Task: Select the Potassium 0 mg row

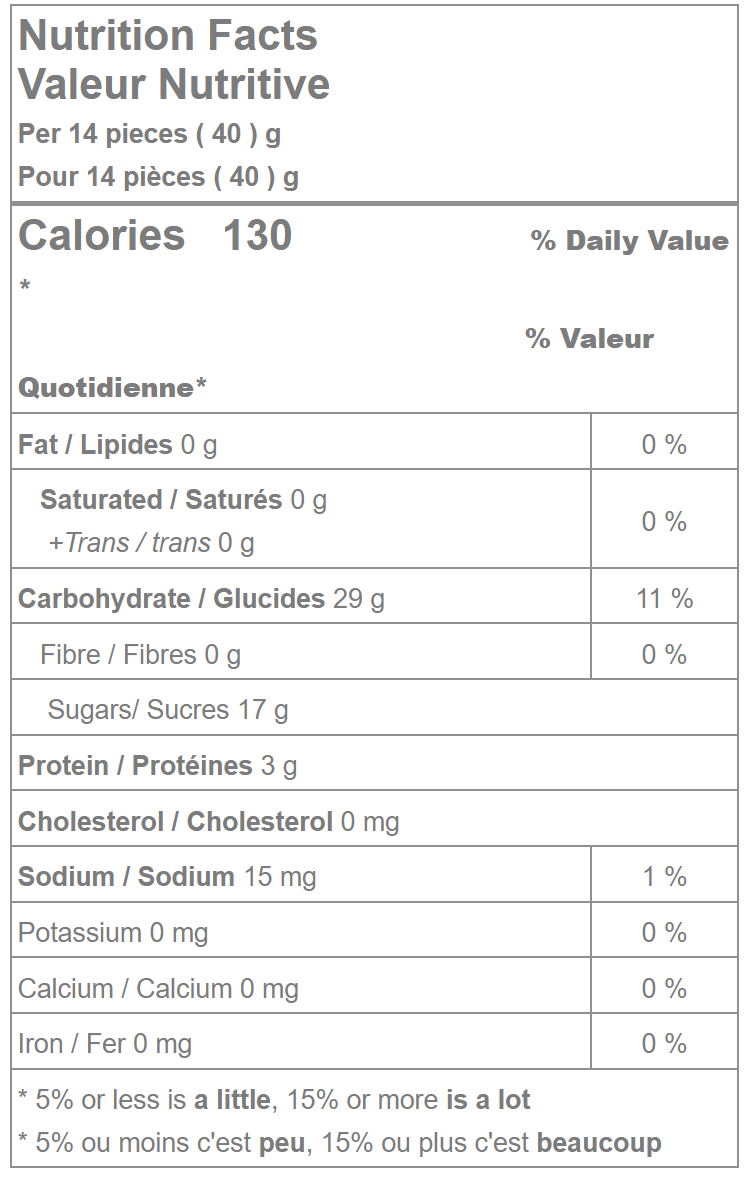Action: [113, 933]
